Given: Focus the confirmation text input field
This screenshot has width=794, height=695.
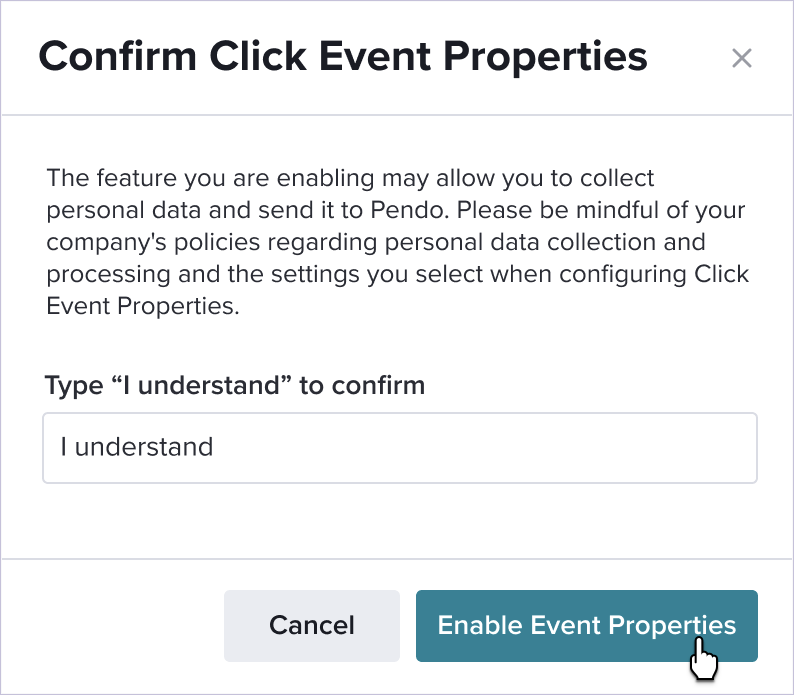Looking at the screenshot, I should click(400, 447).
